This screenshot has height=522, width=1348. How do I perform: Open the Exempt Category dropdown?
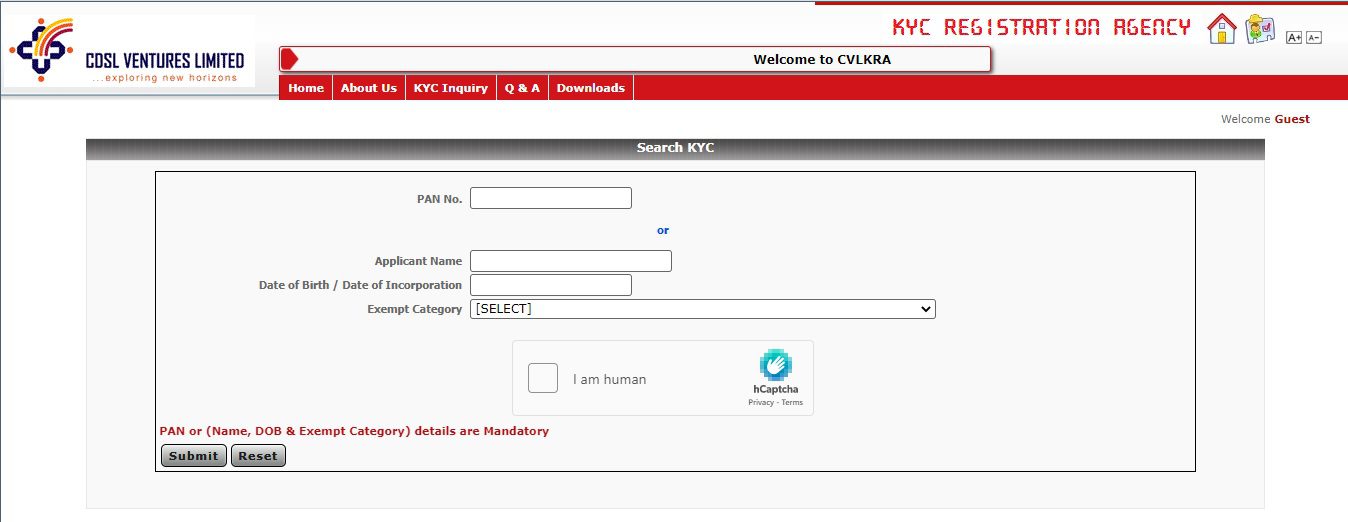pyautogui.click(x=703, y=309)
